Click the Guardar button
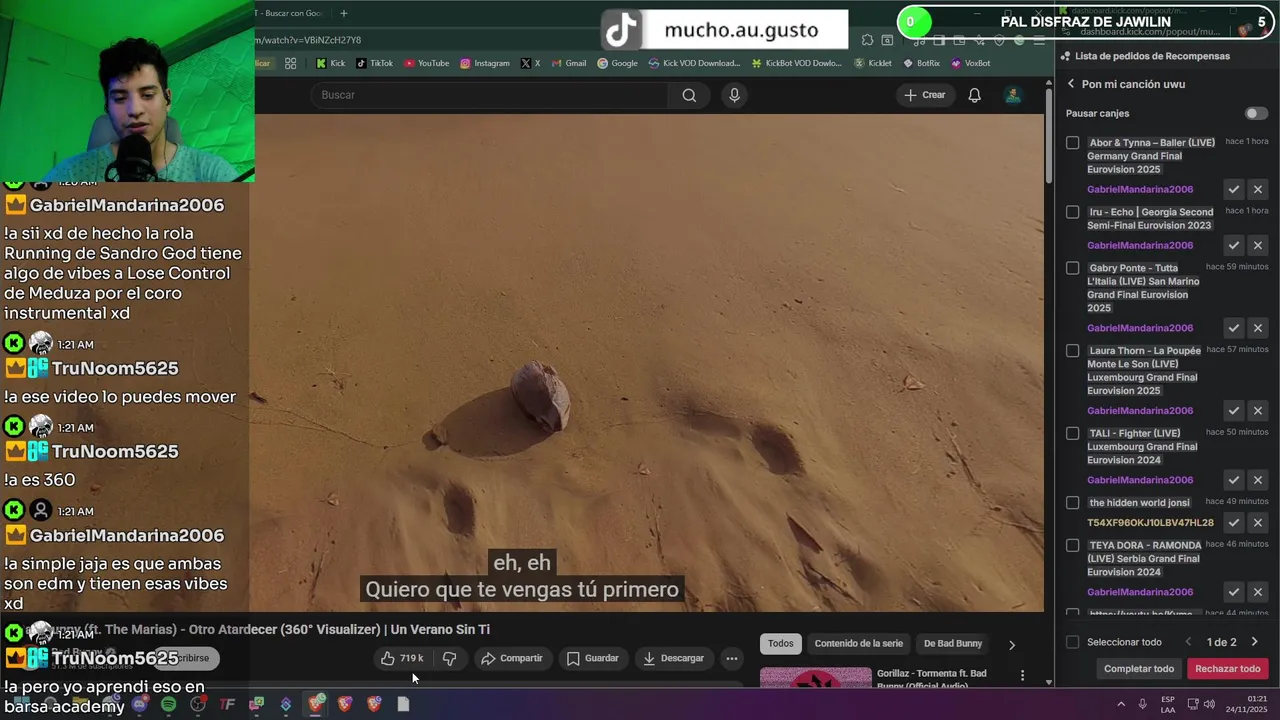1280x720 pixels. coord(592,658)
